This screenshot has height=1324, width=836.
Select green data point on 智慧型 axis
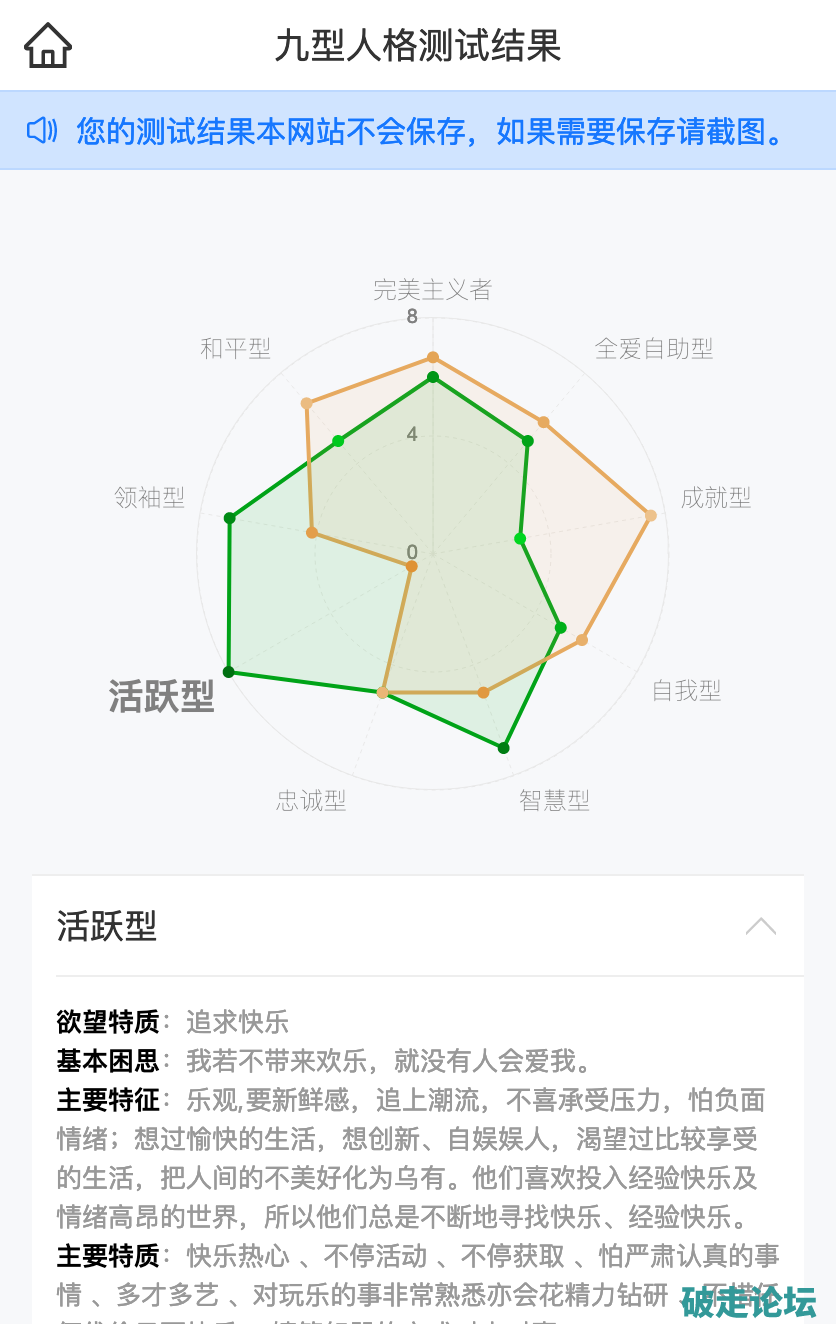[504, 747]
